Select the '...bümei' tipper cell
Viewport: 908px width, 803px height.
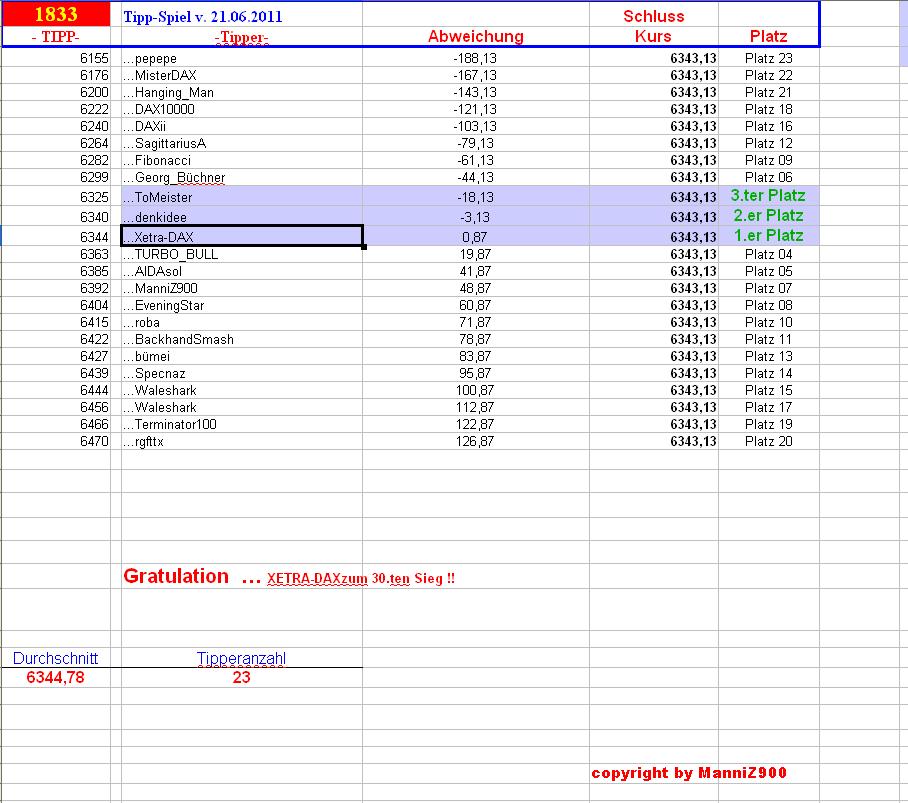(241, 356)
